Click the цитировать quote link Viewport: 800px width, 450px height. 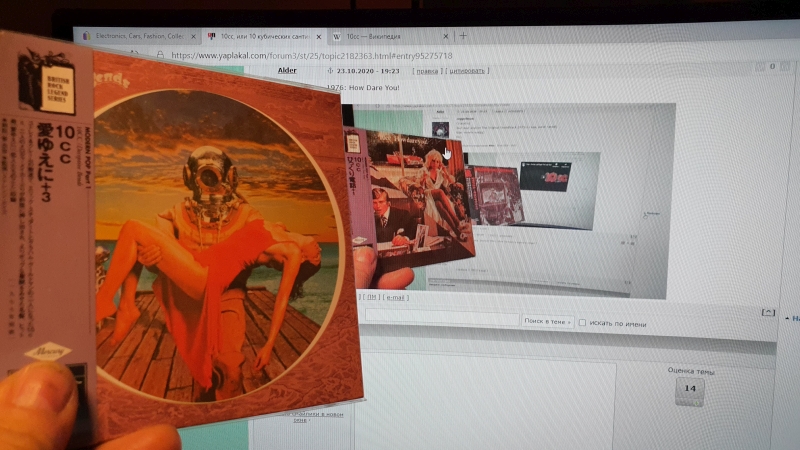pyautogui.click(x=467, y=71)
